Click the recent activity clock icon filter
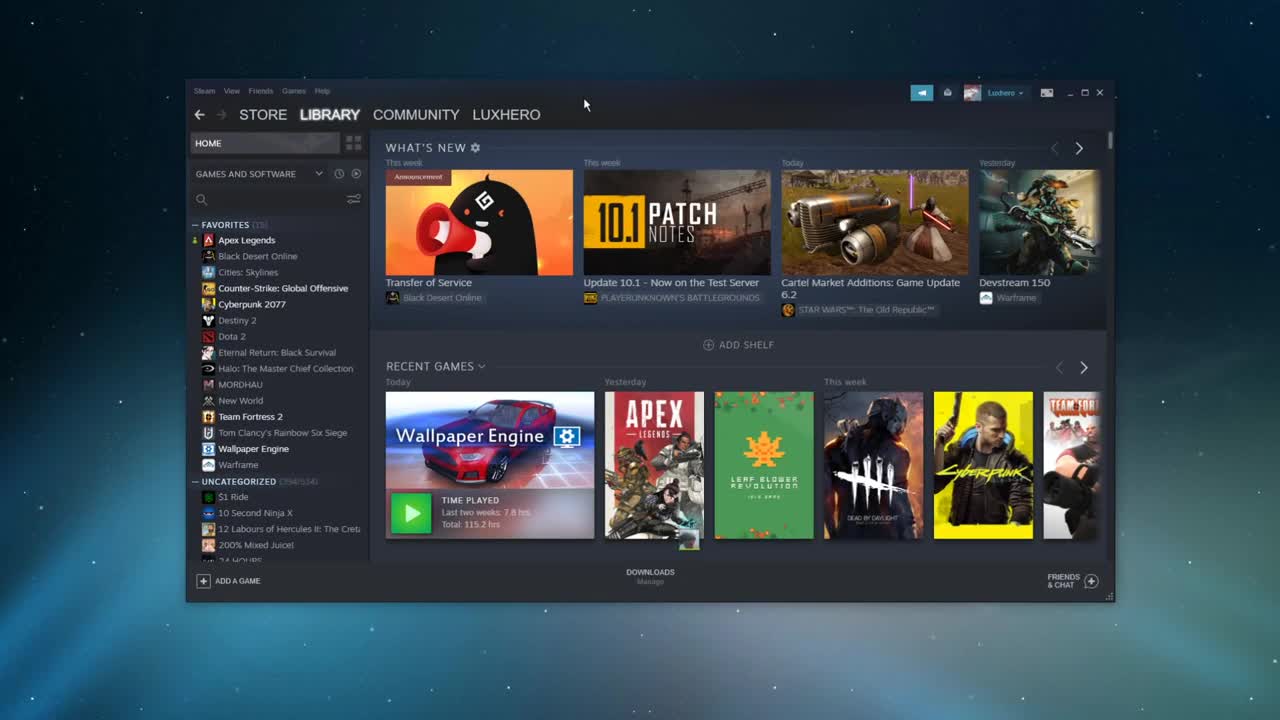1280x720 pixels. (339, 174)
